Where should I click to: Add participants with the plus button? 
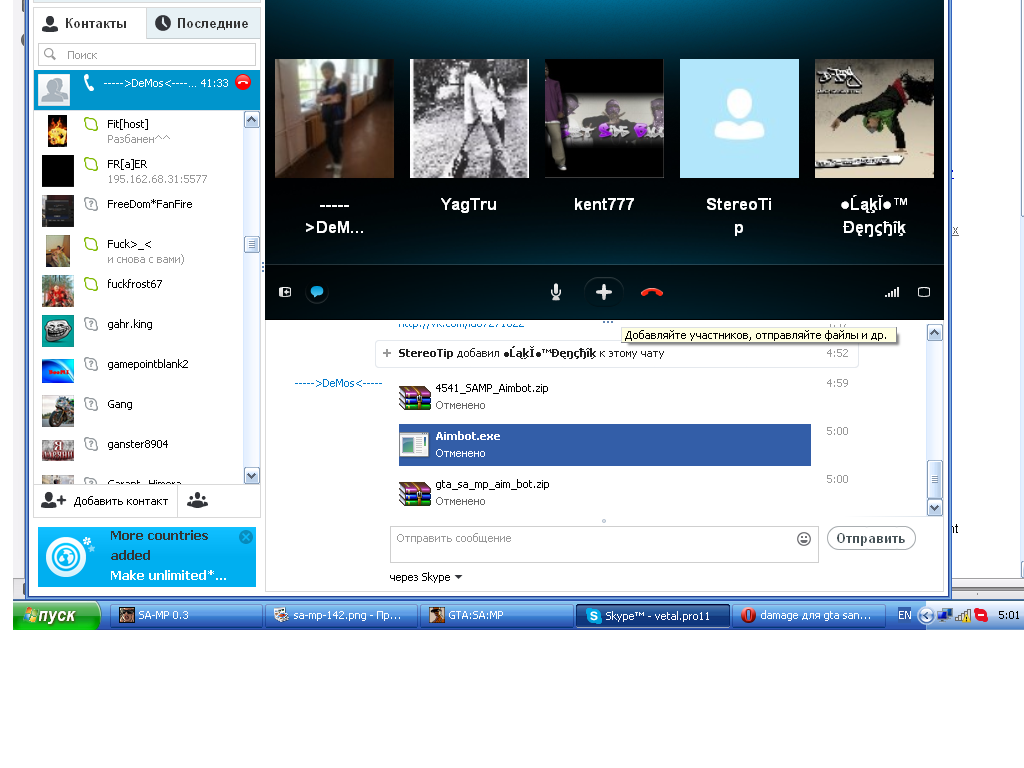(603, 292)
